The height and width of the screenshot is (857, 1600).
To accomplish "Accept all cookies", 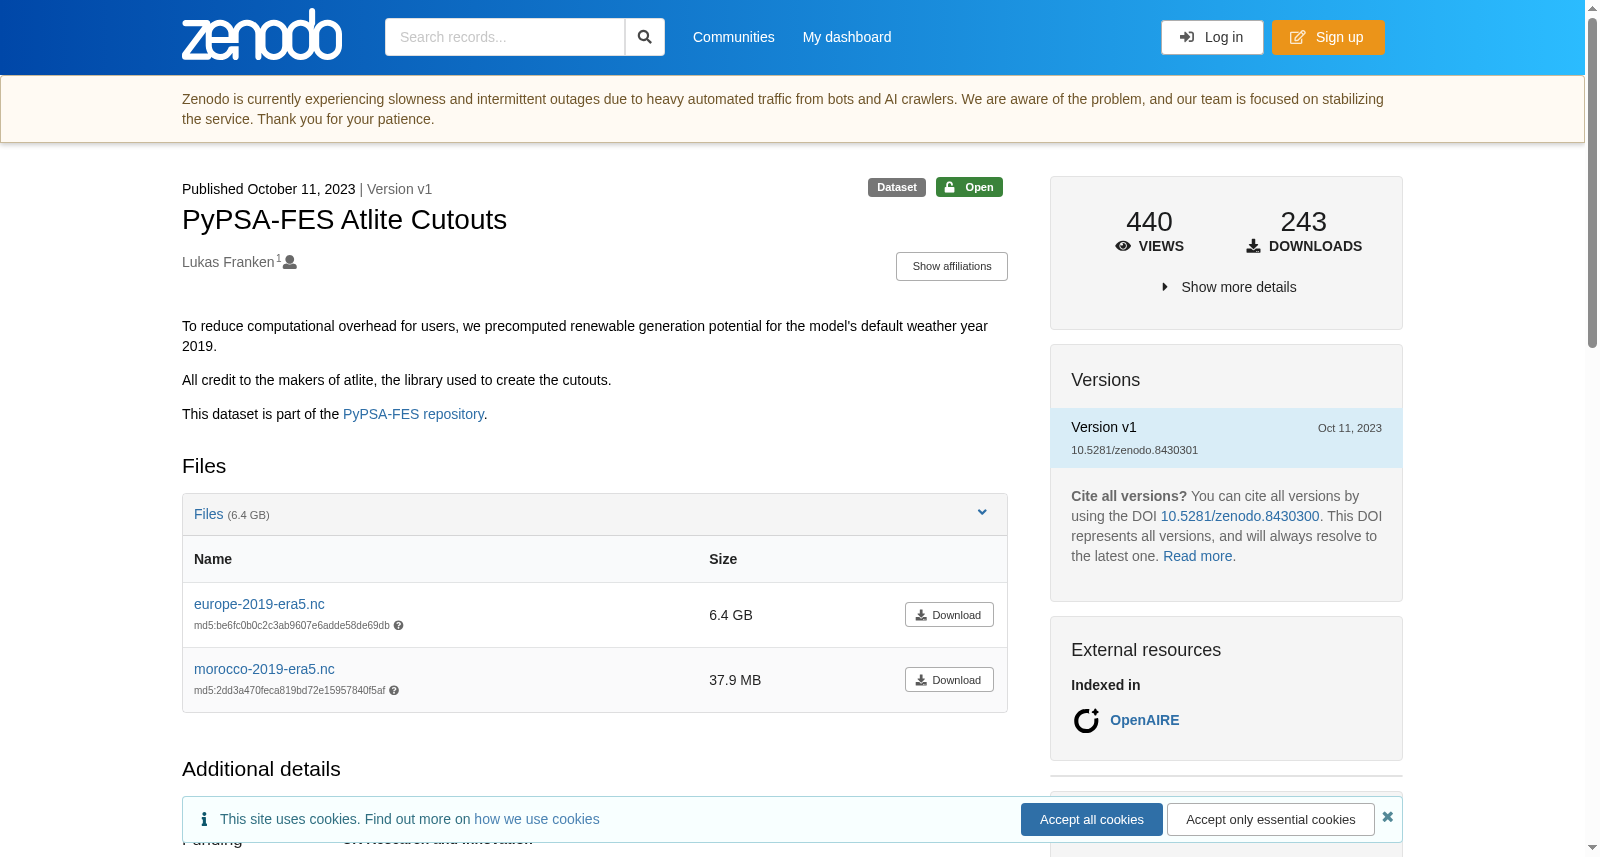I will [x=1092, y=820].
